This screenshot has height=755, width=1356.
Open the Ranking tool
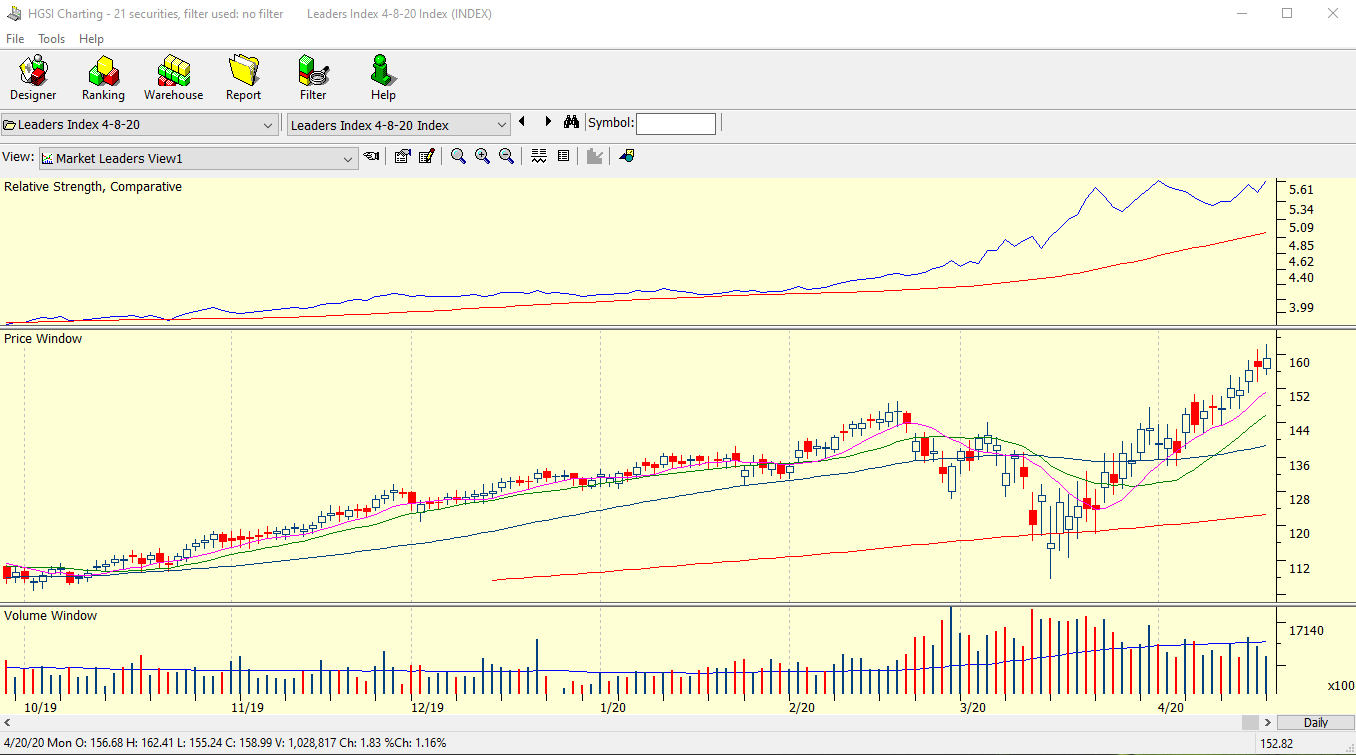point(103,78)
